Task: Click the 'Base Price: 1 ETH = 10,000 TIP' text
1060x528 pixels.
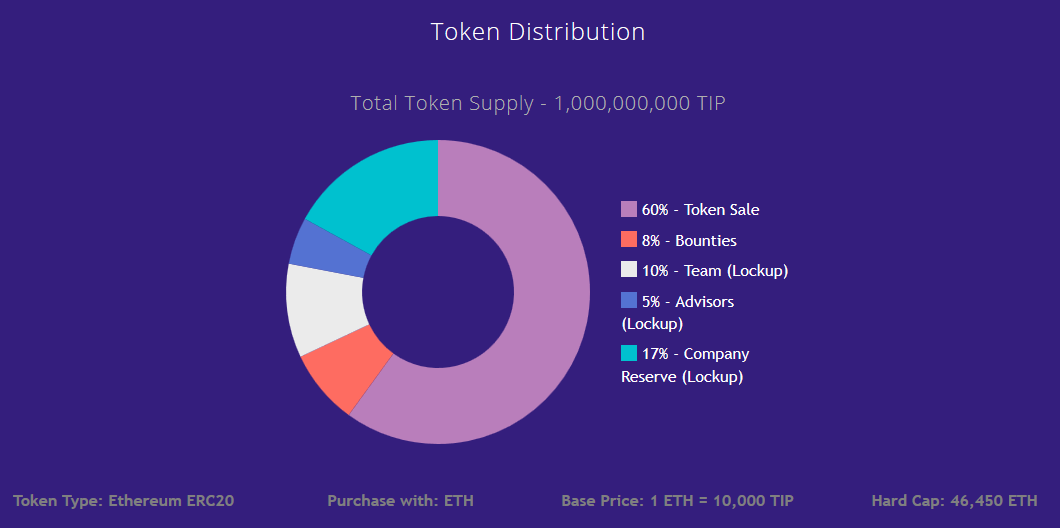Action: [677, 501]
